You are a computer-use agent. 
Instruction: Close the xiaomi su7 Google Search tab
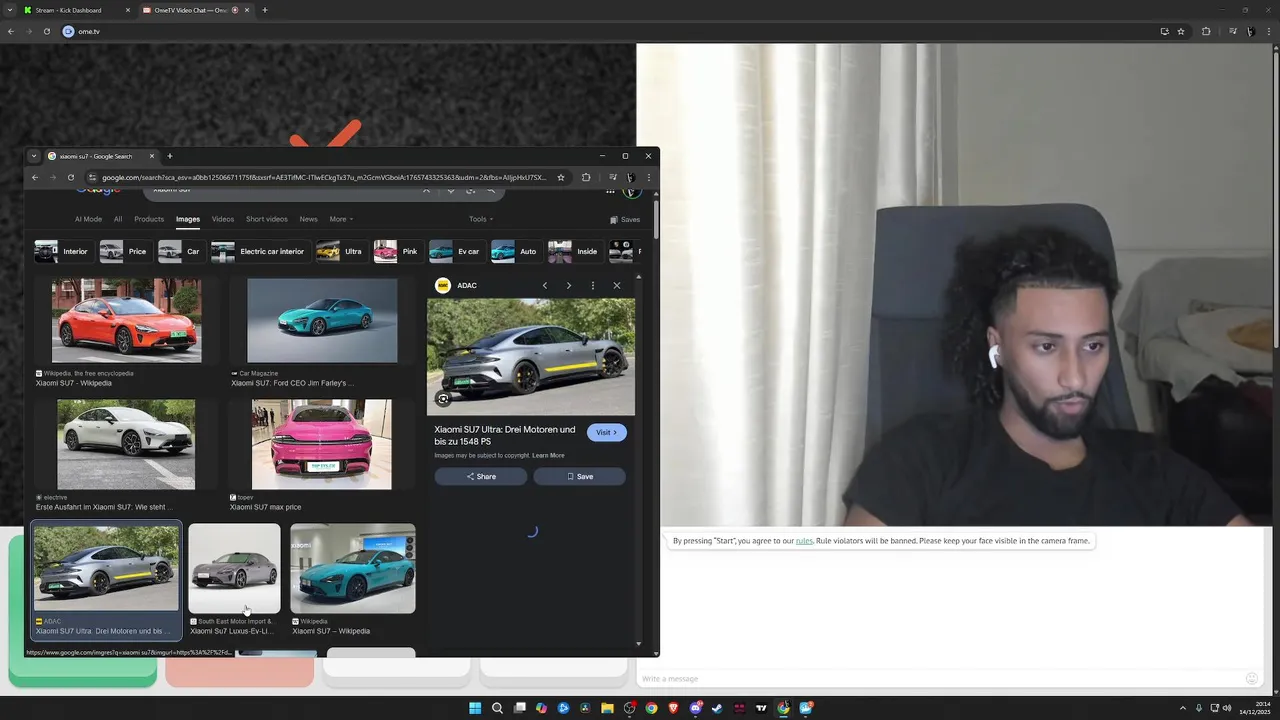152,156
